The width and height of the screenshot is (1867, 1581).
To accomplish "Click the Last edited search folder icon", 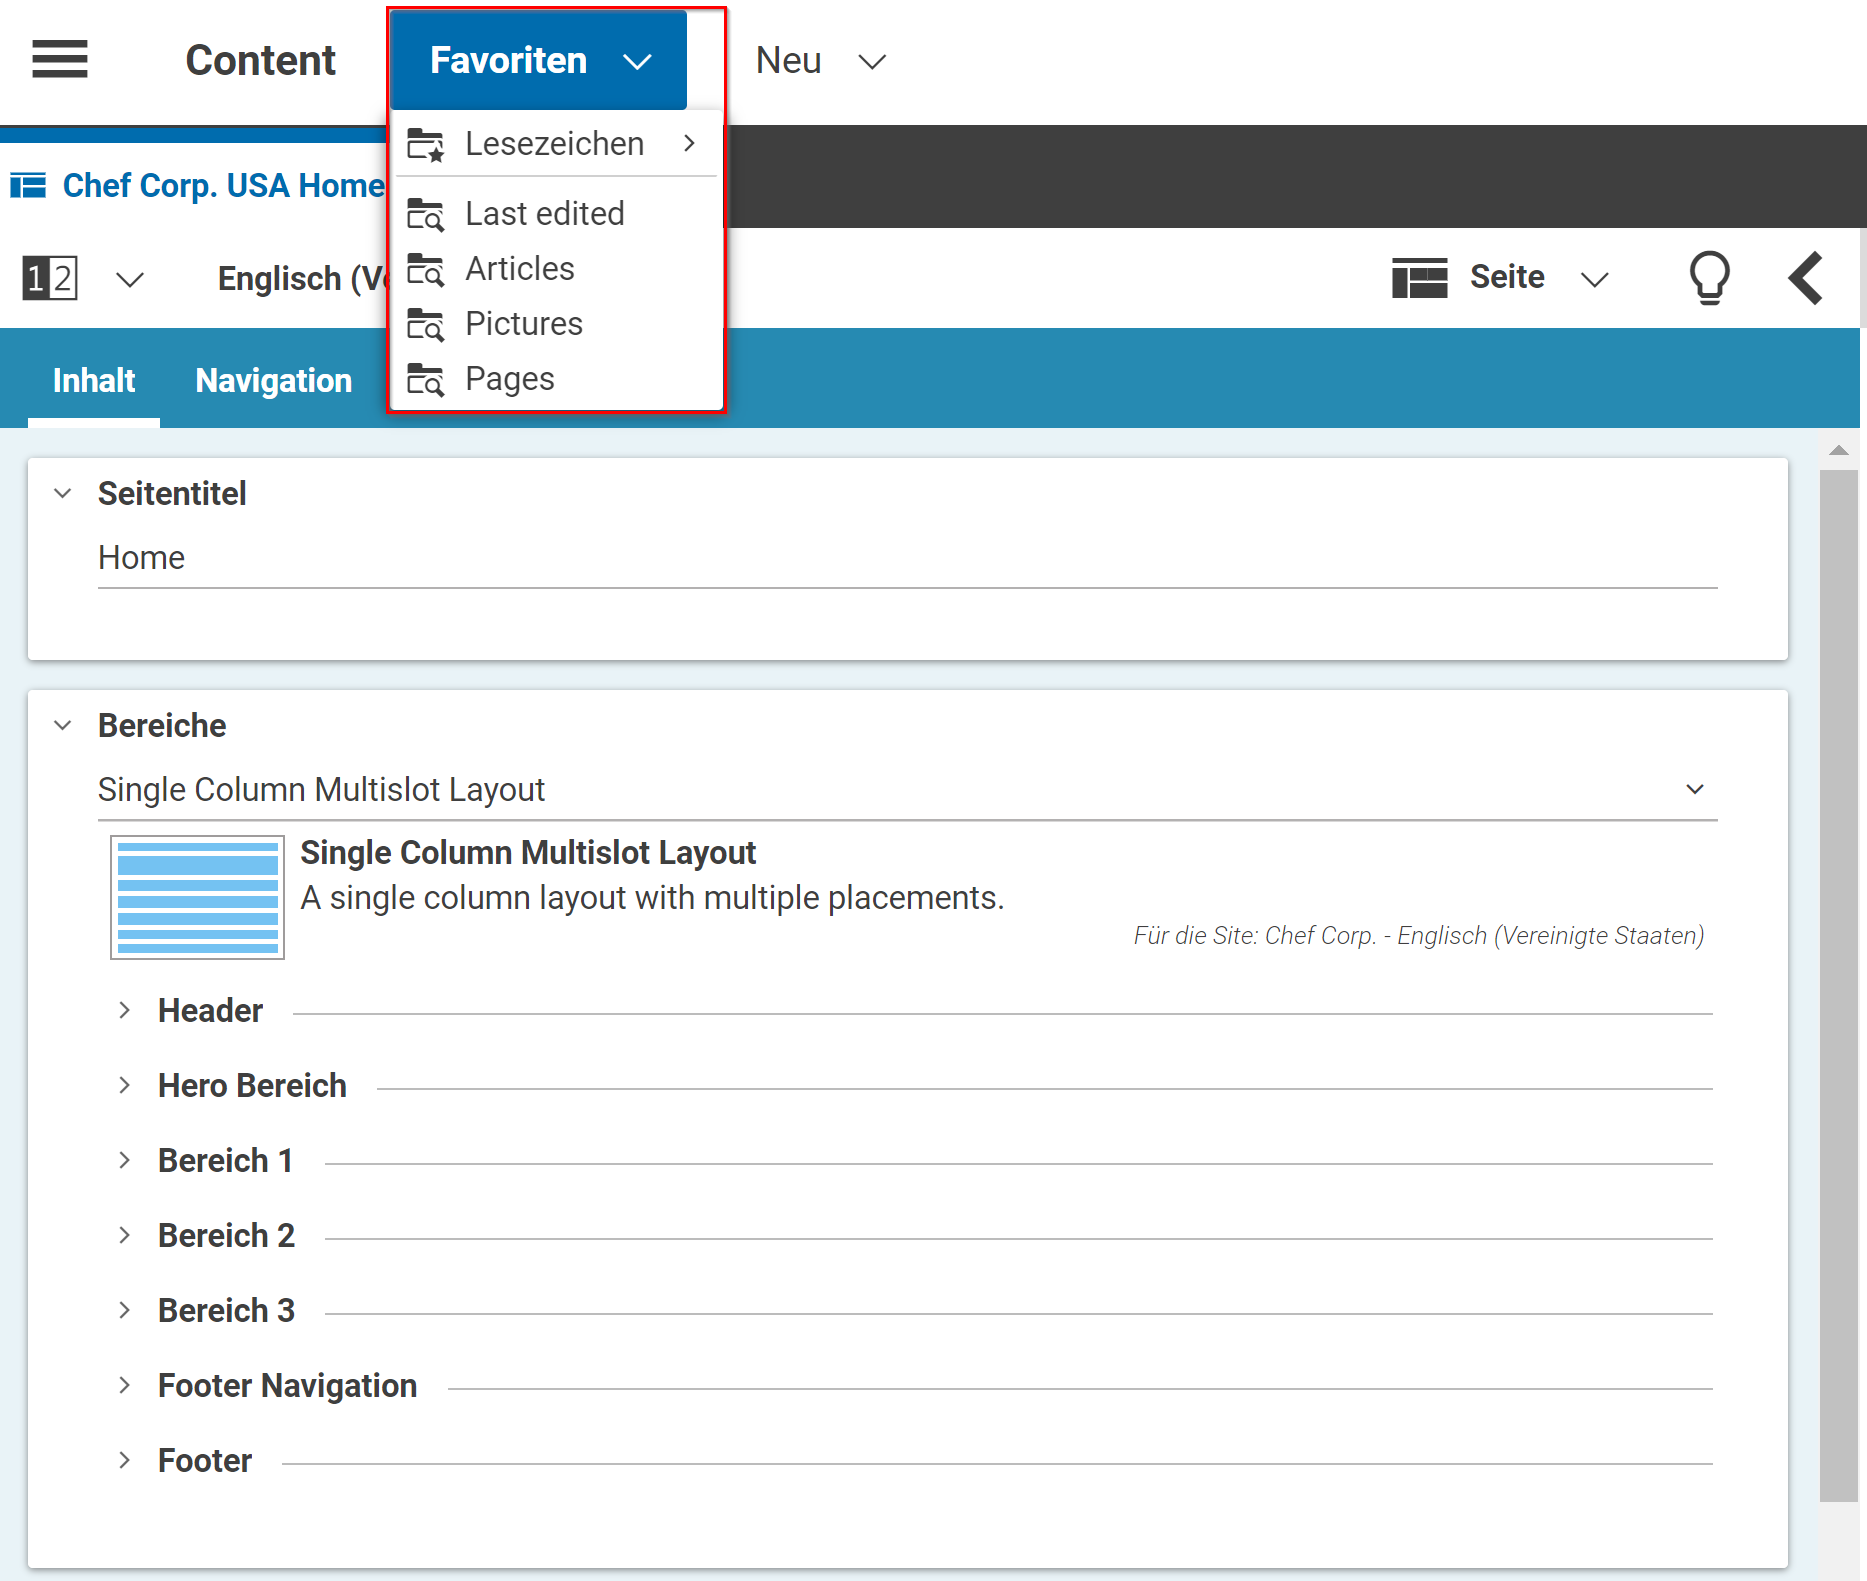I will [x=425, y=214].
